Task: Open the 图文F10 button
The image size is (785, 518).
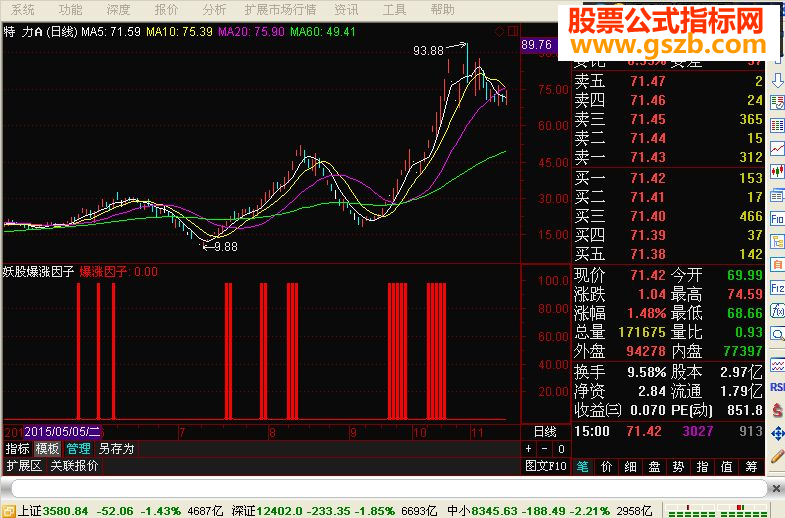Action: point(546,466)
